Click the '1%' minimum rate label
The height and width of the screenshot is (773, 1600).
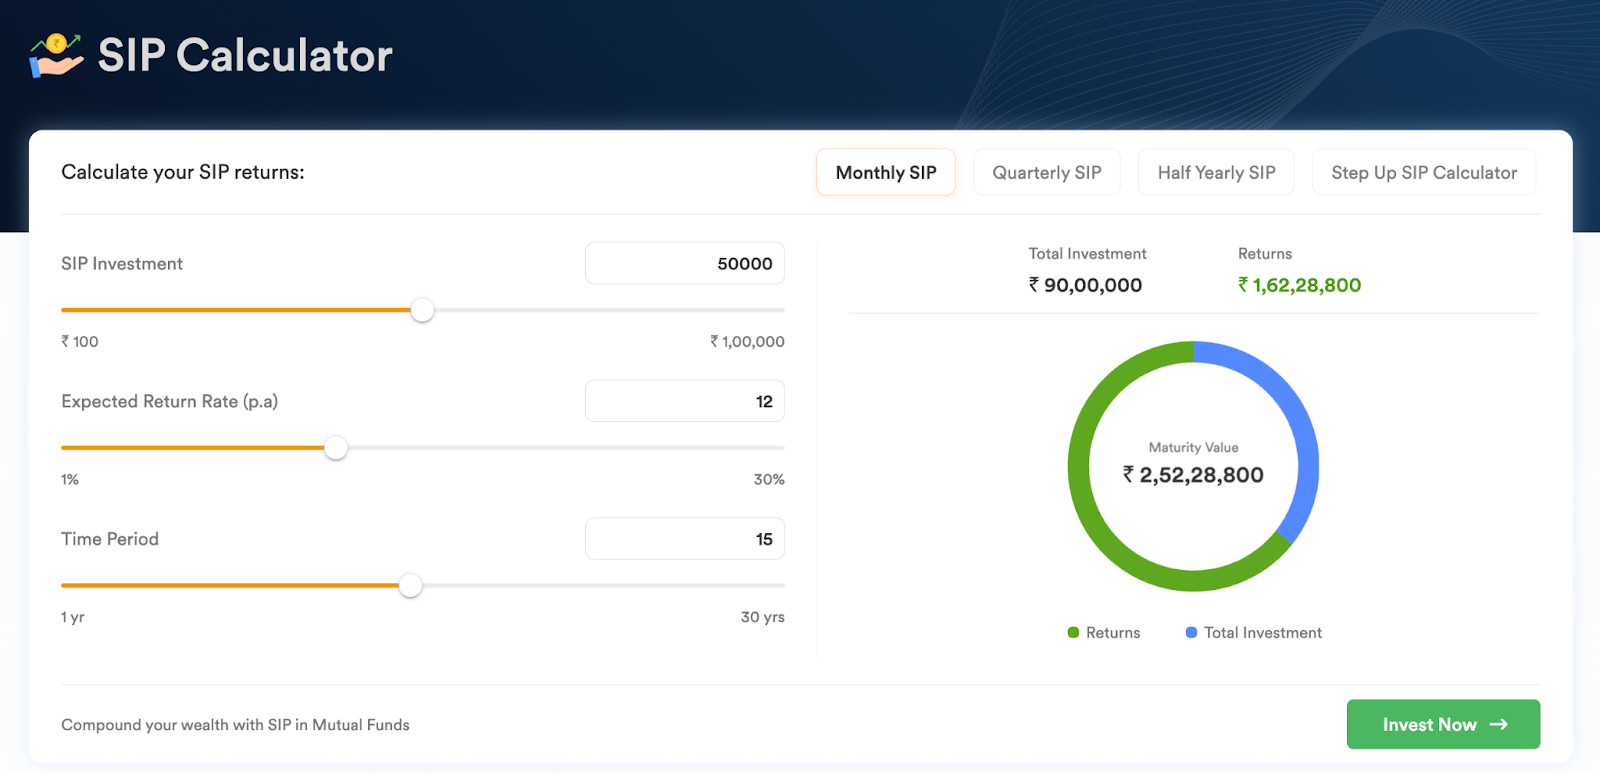click(70, 479)
